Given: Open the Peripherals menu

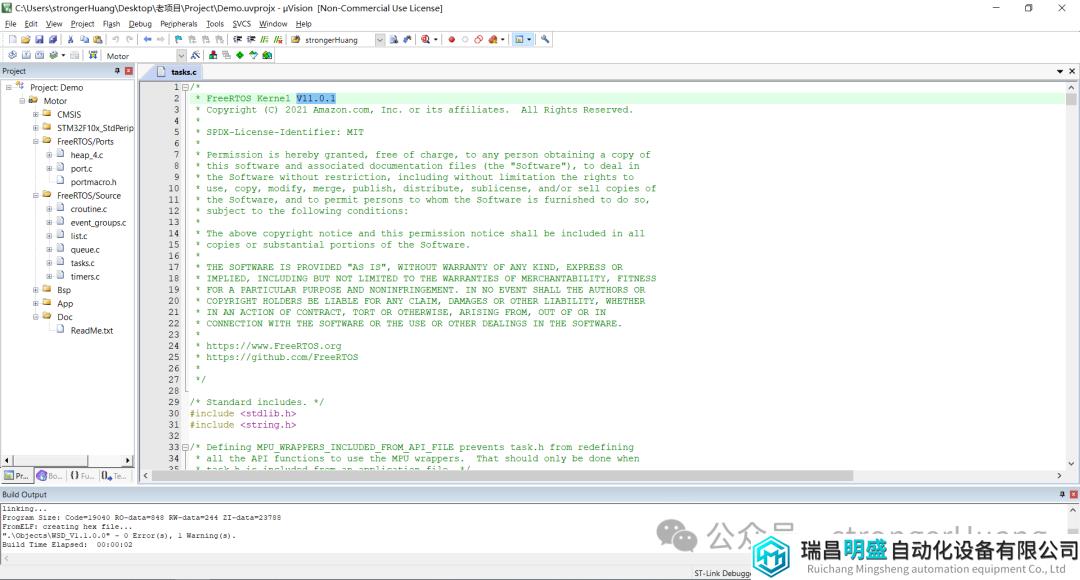Looking at the screenshot, I should (x=178, y=24).
